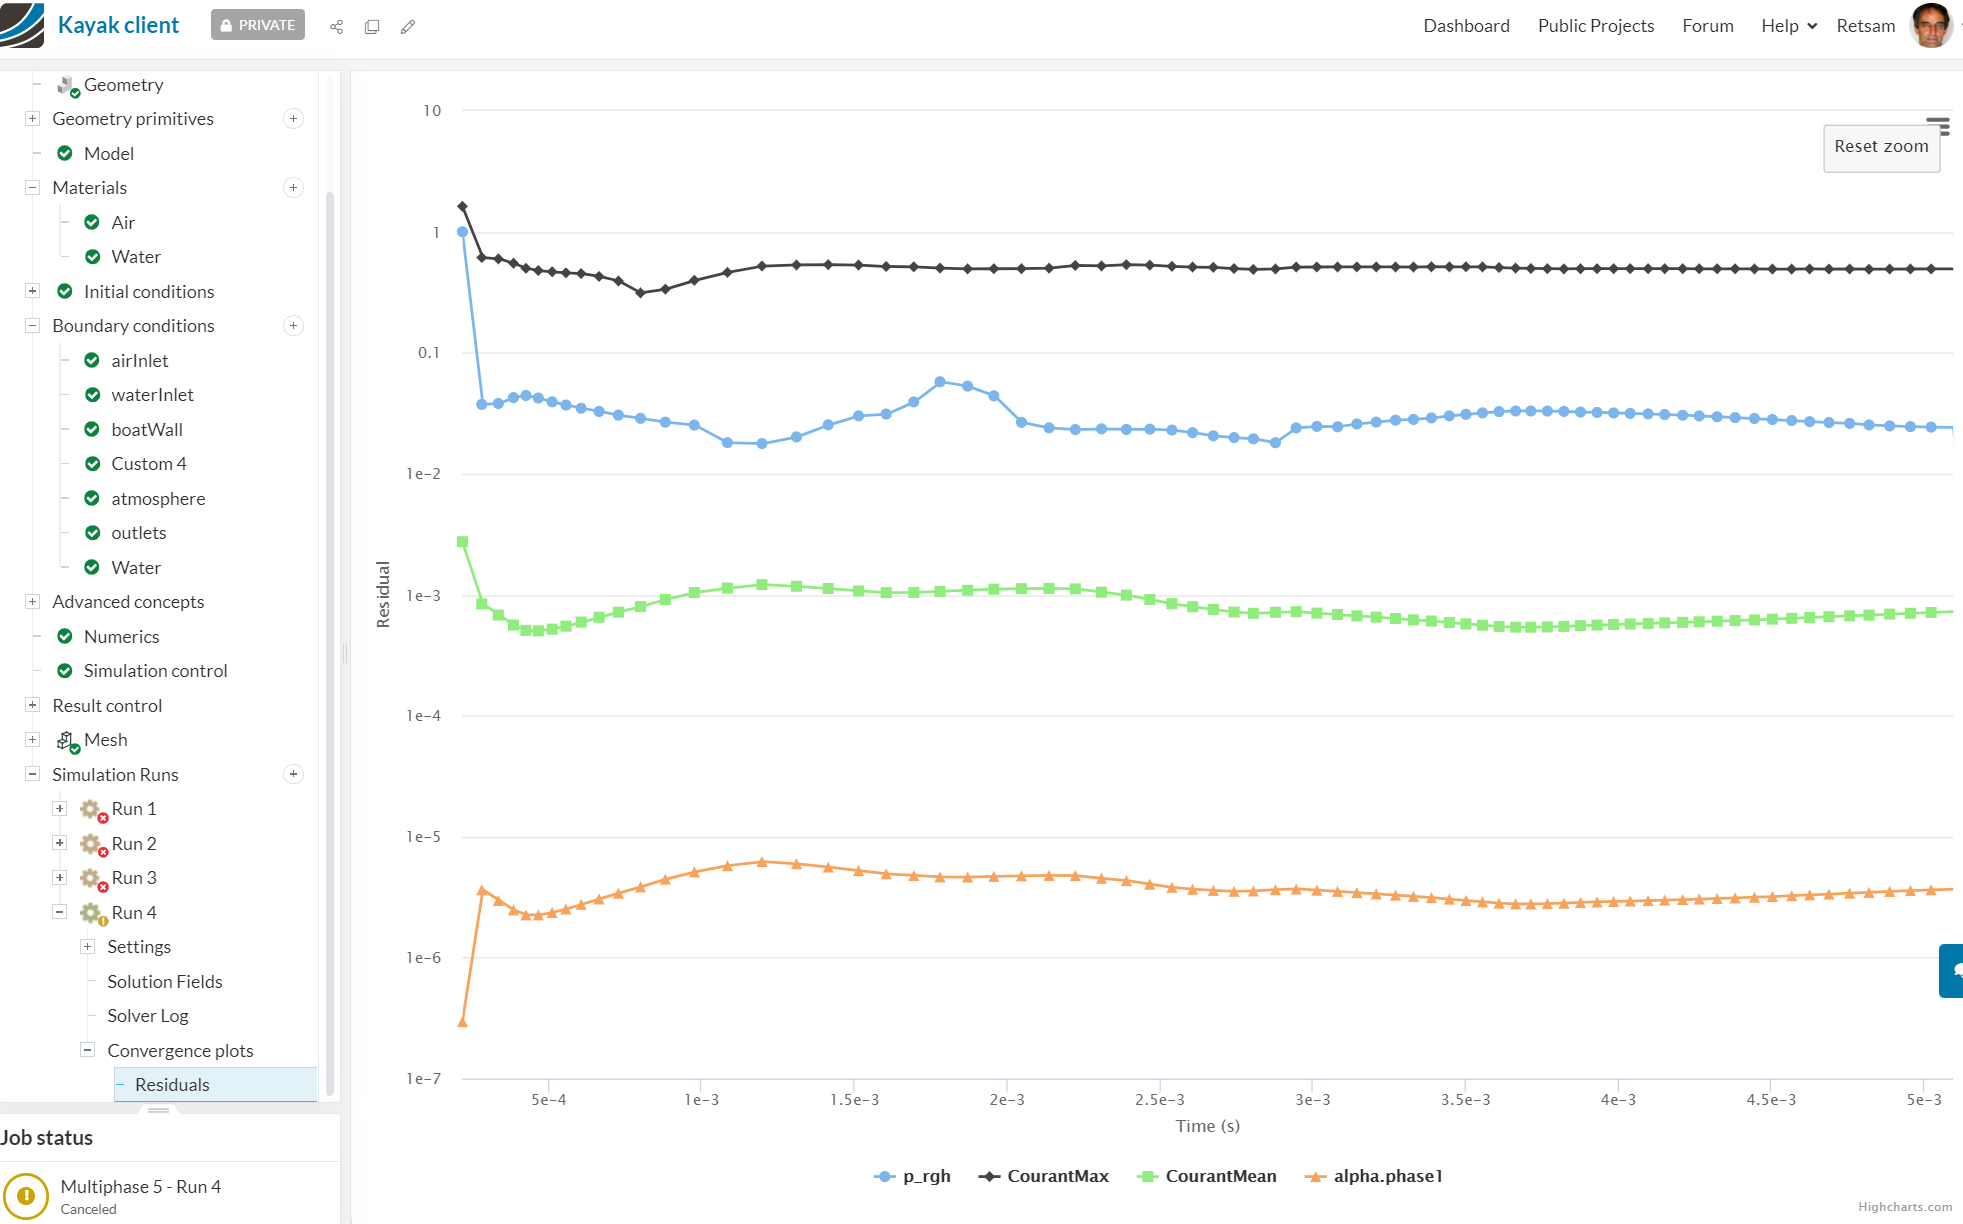
Task: Click the copy project icon
Action: 372,27
